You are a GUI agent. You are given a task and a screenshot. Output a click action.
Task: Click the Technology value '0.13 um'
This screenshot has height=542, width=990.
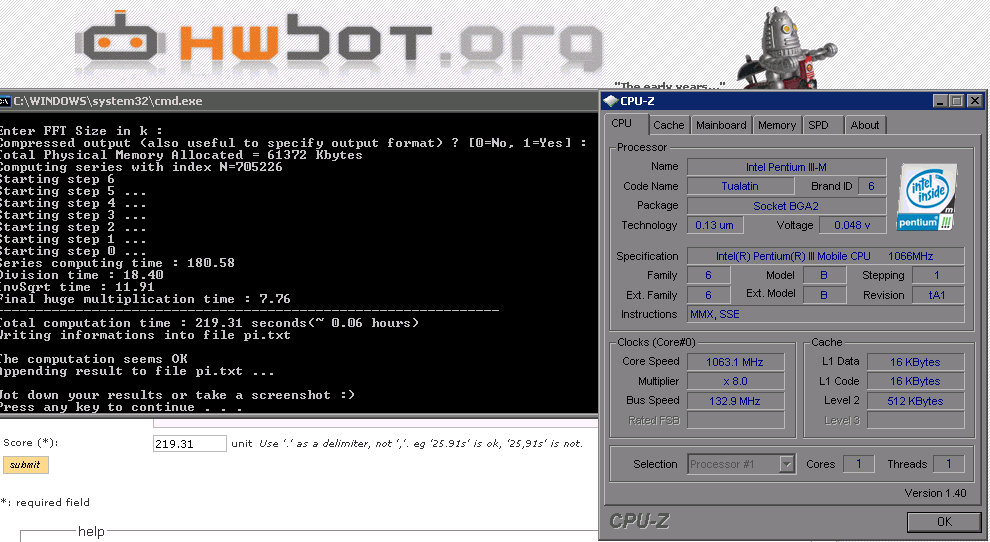[x=715, y=226]
